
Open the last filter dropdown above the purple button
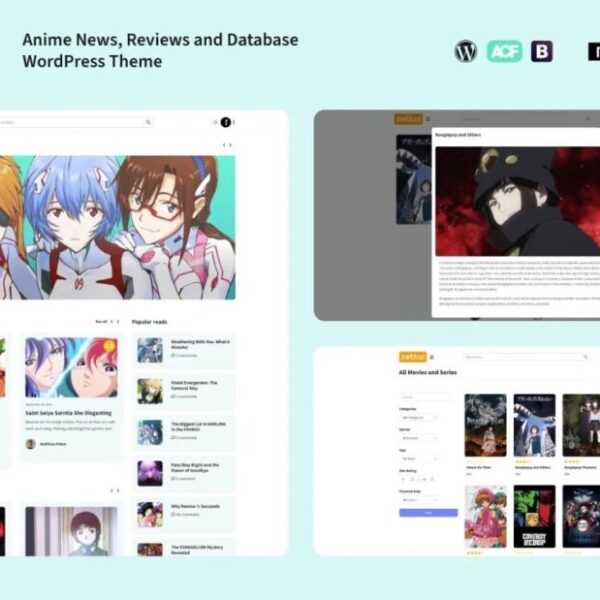click(x=418, y=500)
